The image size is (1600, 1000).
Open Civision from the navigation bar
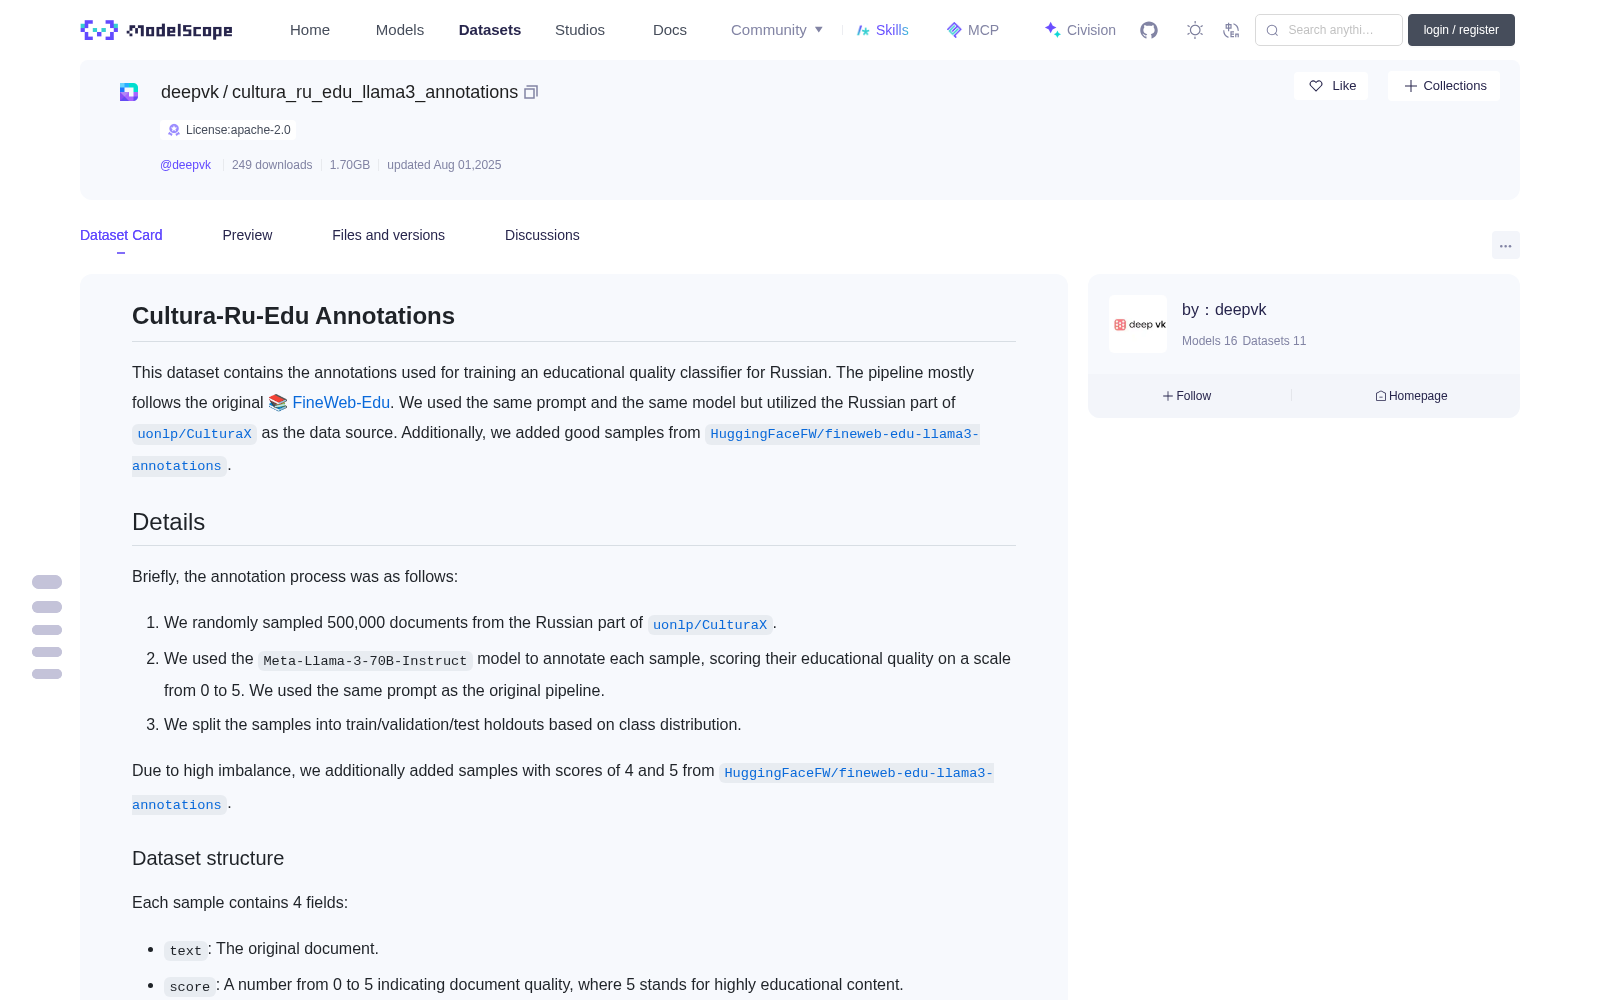[x=1080, y=30]
